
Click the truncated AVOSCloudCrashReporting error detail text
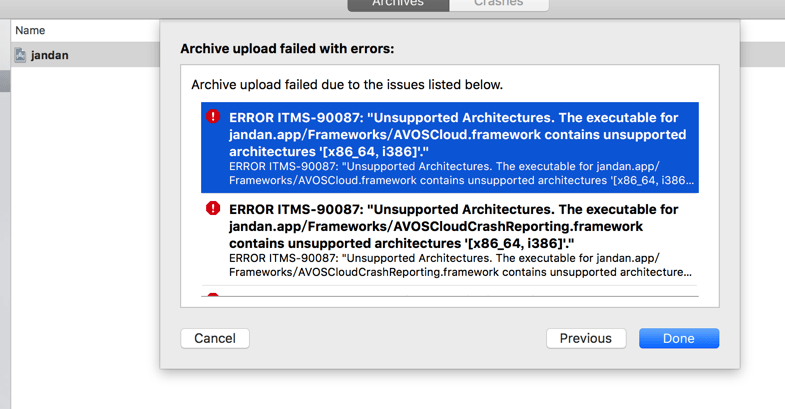[x=461, y=265]
